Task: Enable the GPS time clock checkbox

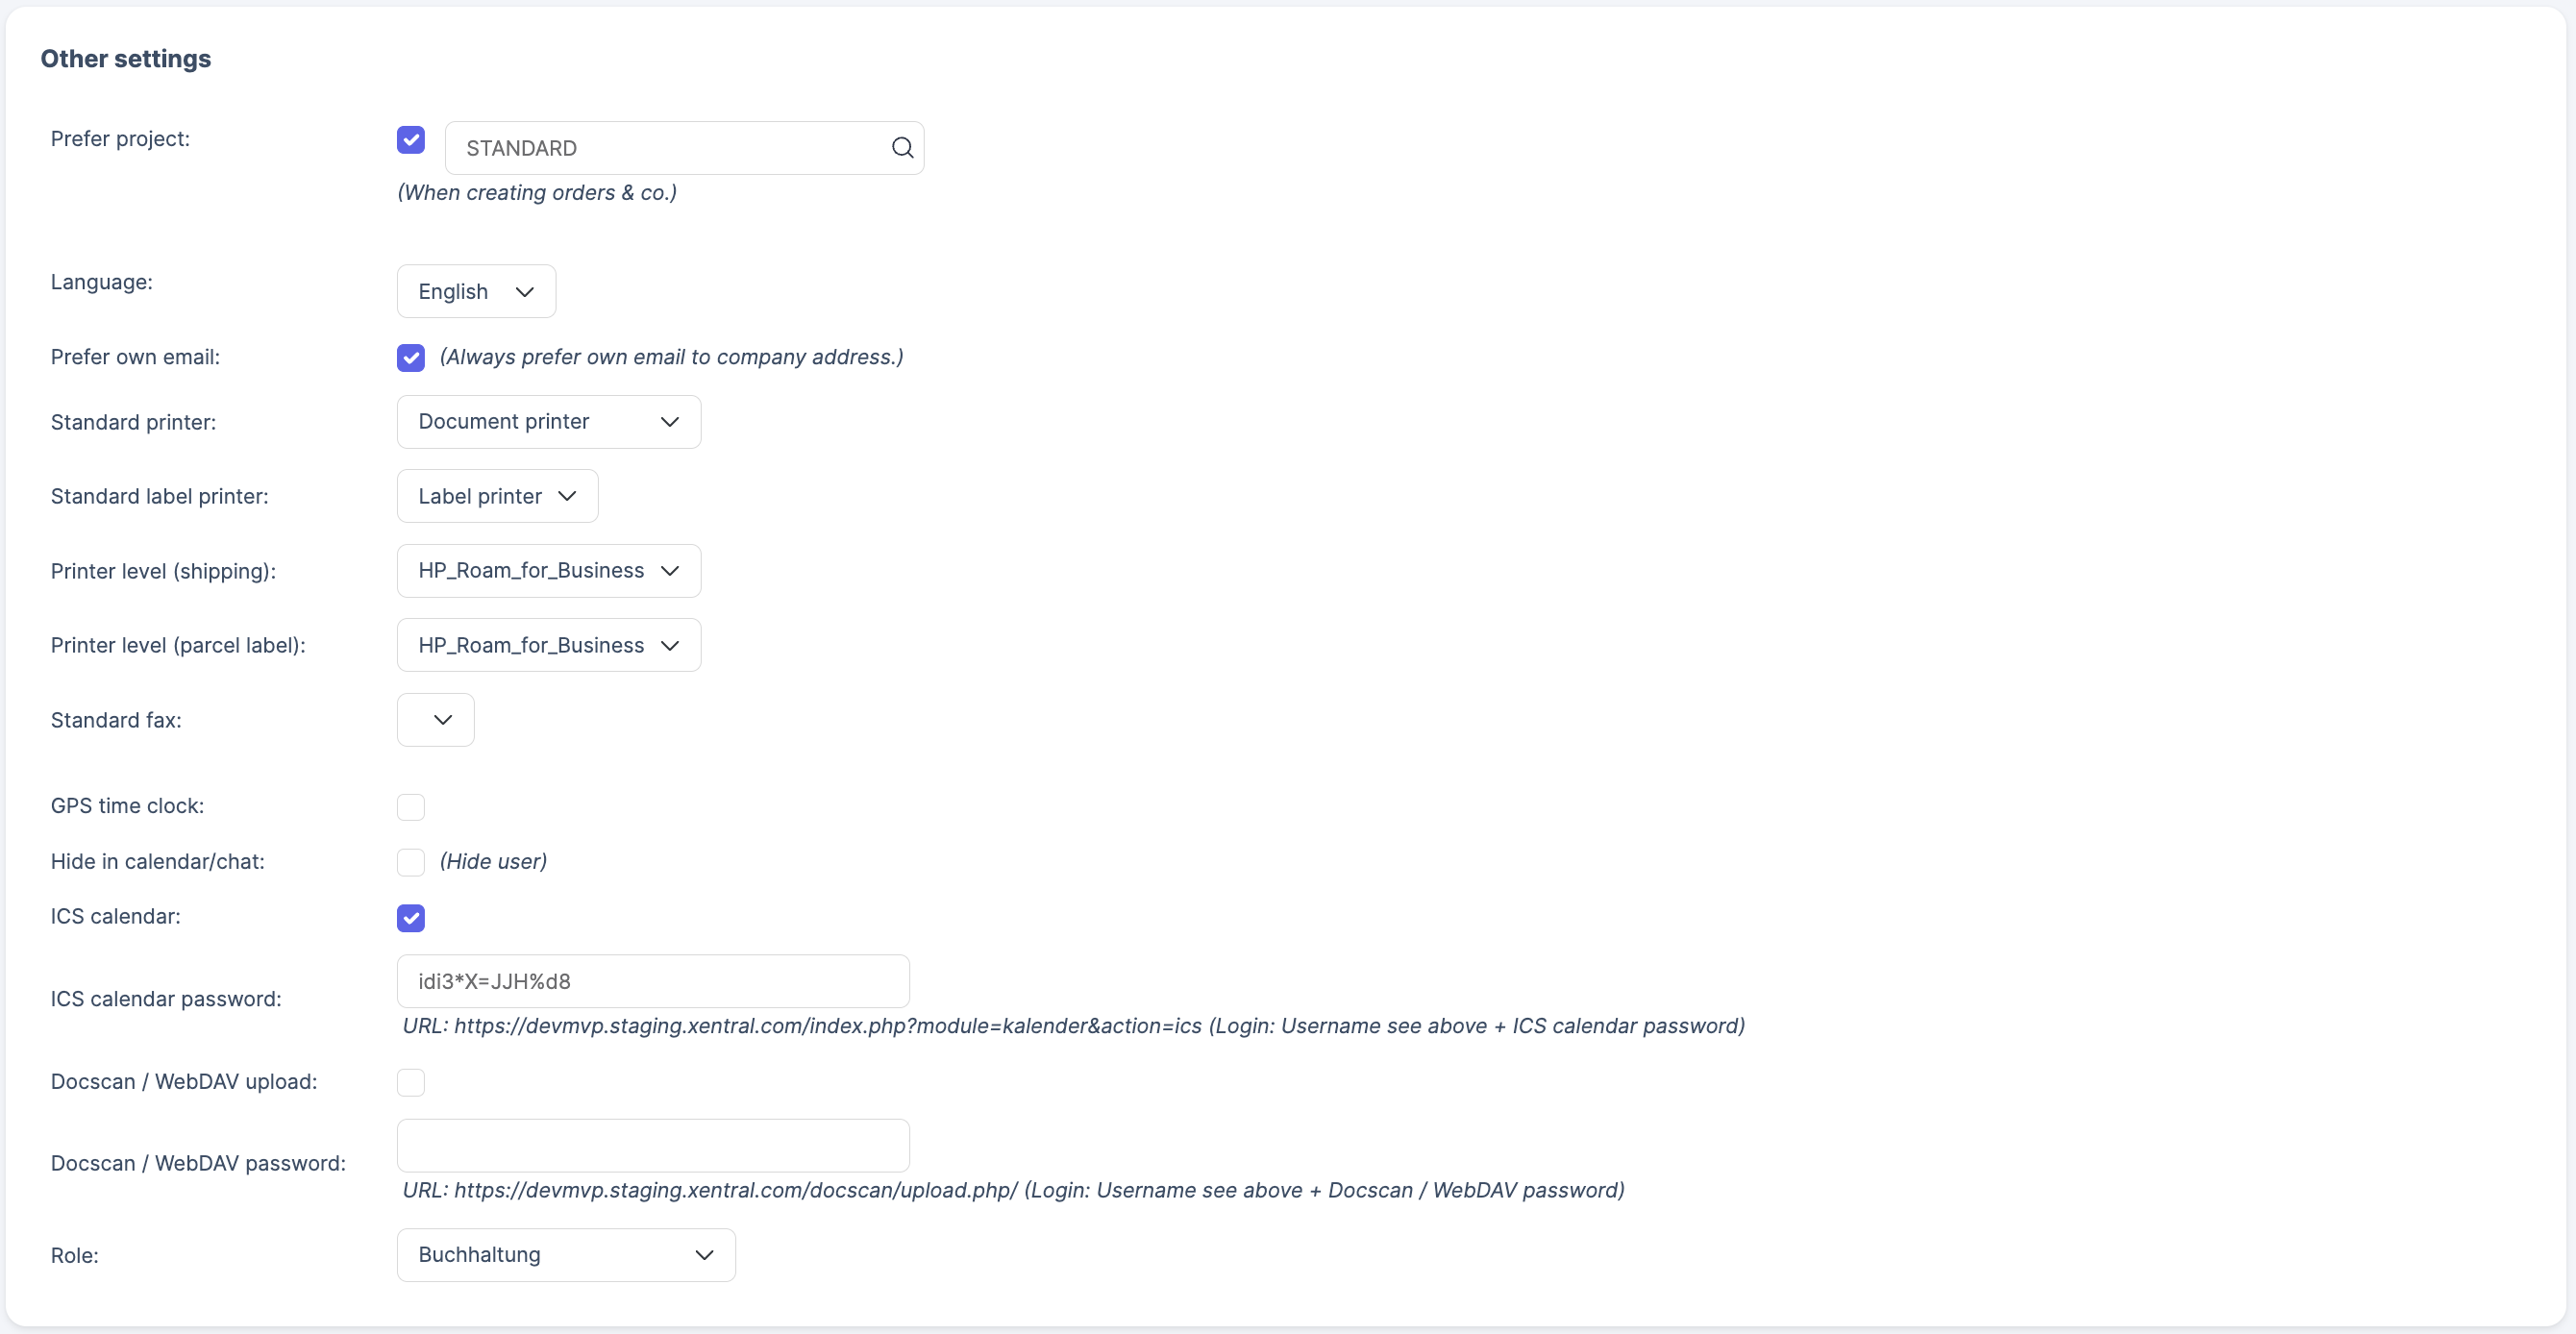Action: pos(410,807)
